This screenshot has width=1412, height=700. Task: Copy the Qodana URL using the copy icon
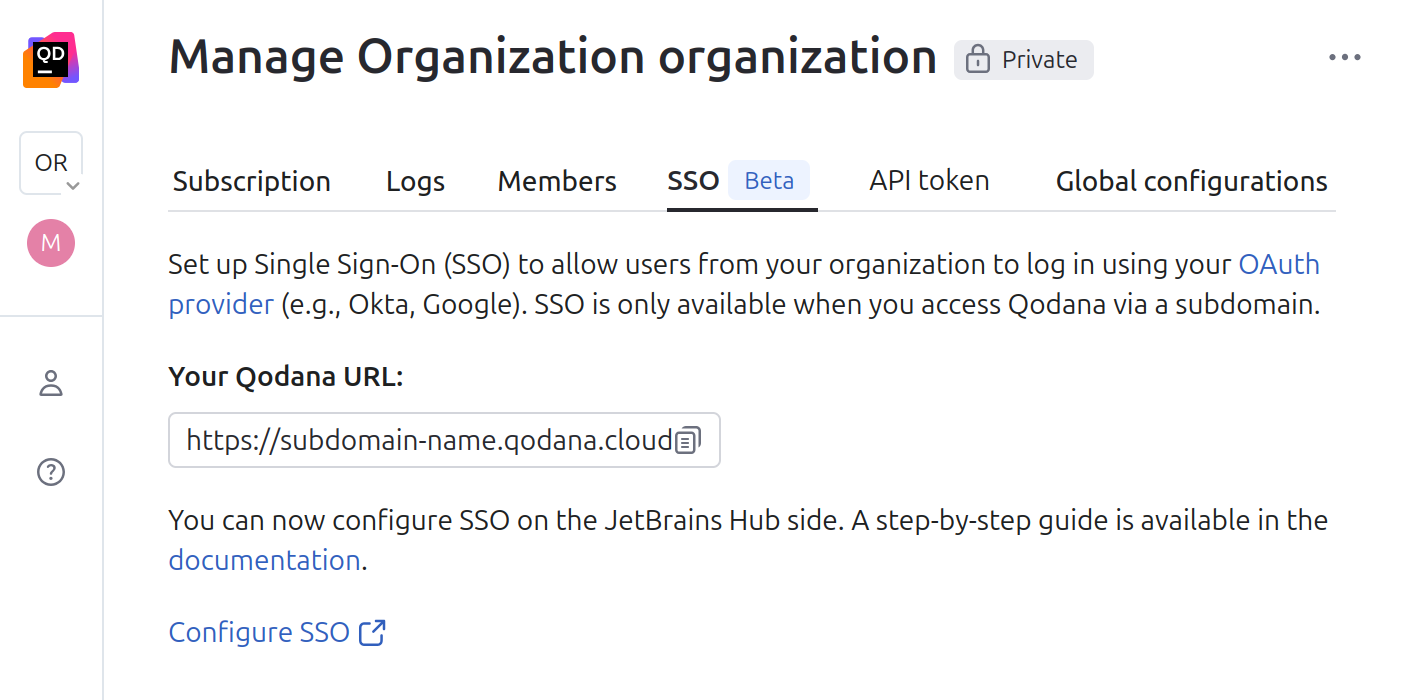(x=687, y=440)
